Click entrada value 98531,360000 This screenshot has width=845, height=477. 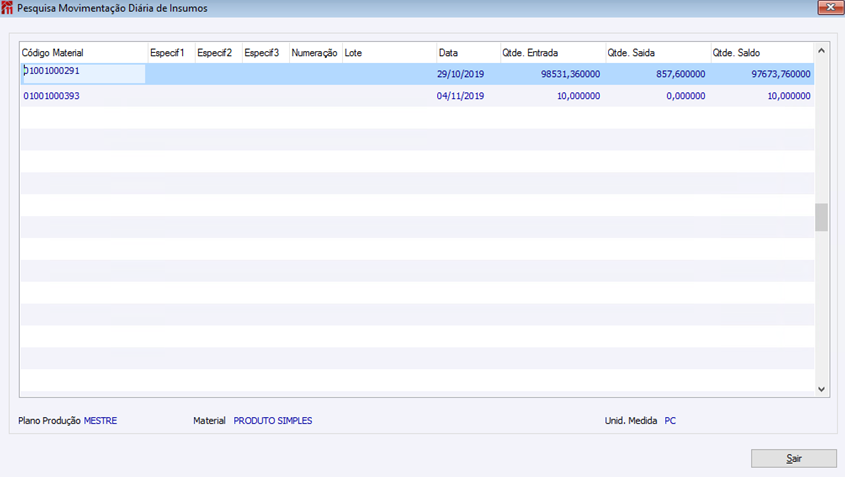tap(570, 74)
